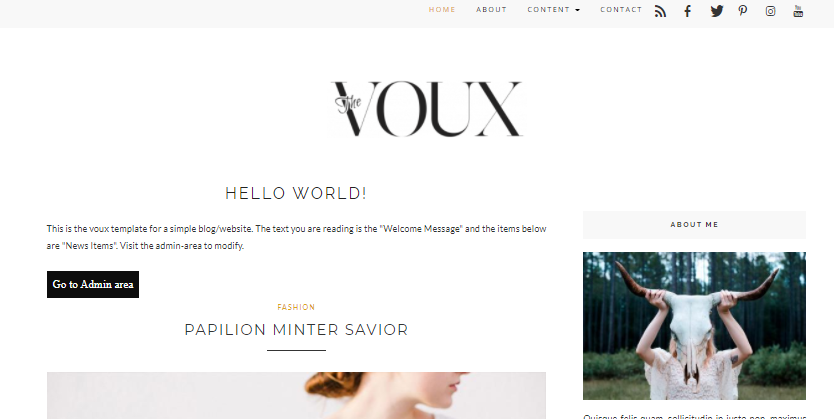Click the caret arrow beside Content
Screen dimensions: 834x419
point(578,10)
